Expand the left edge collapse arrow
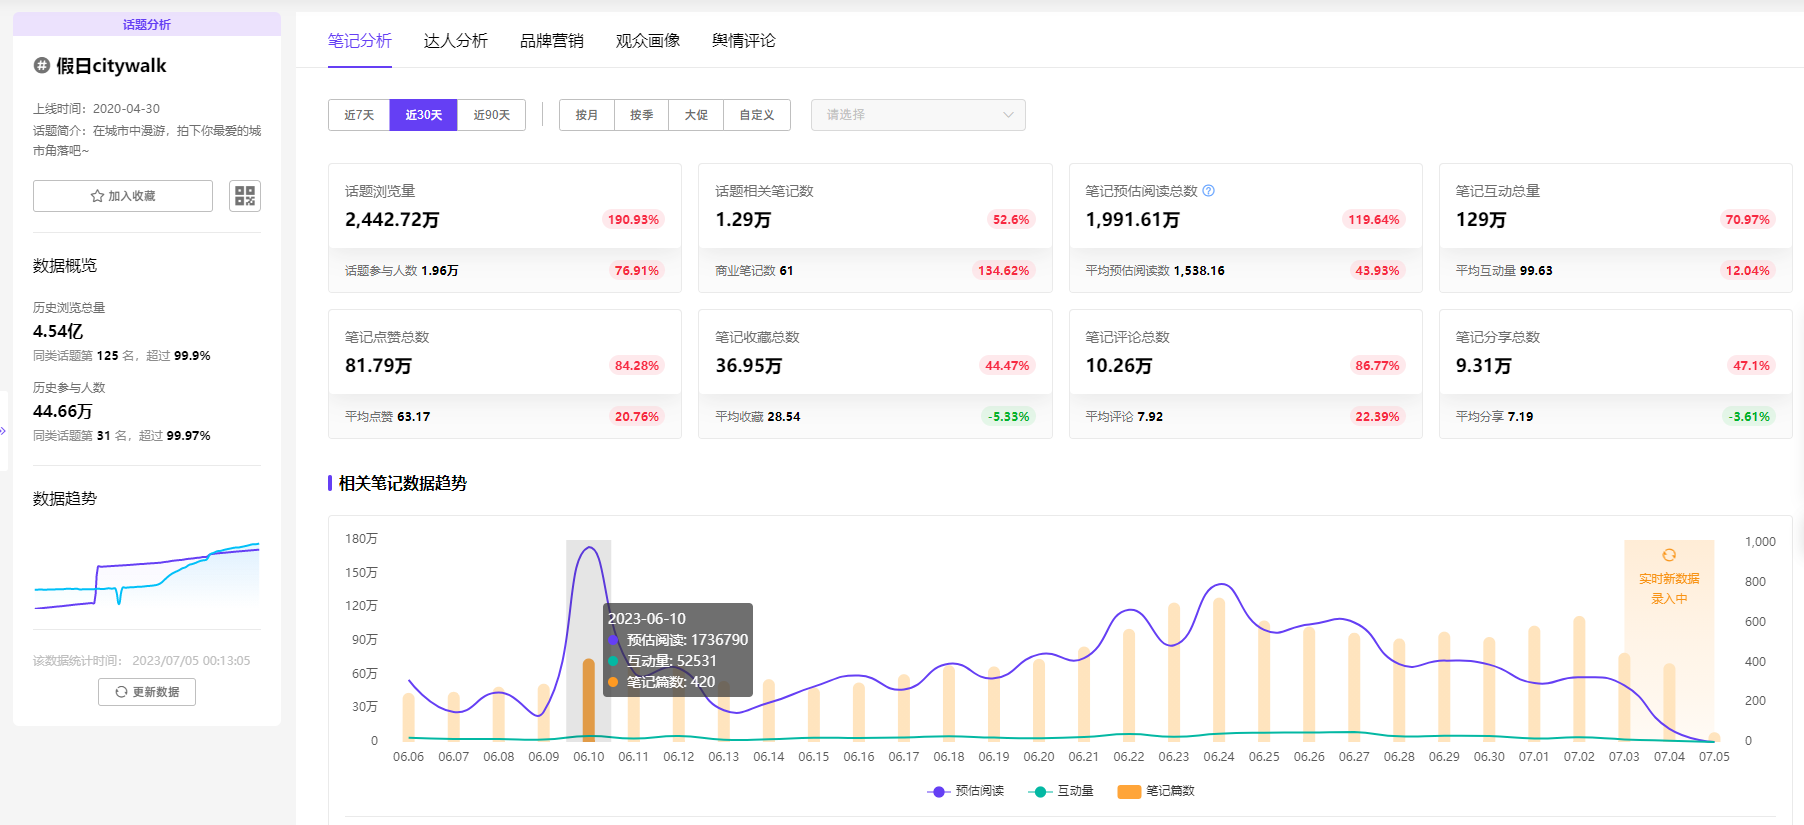 coord(3,431)
